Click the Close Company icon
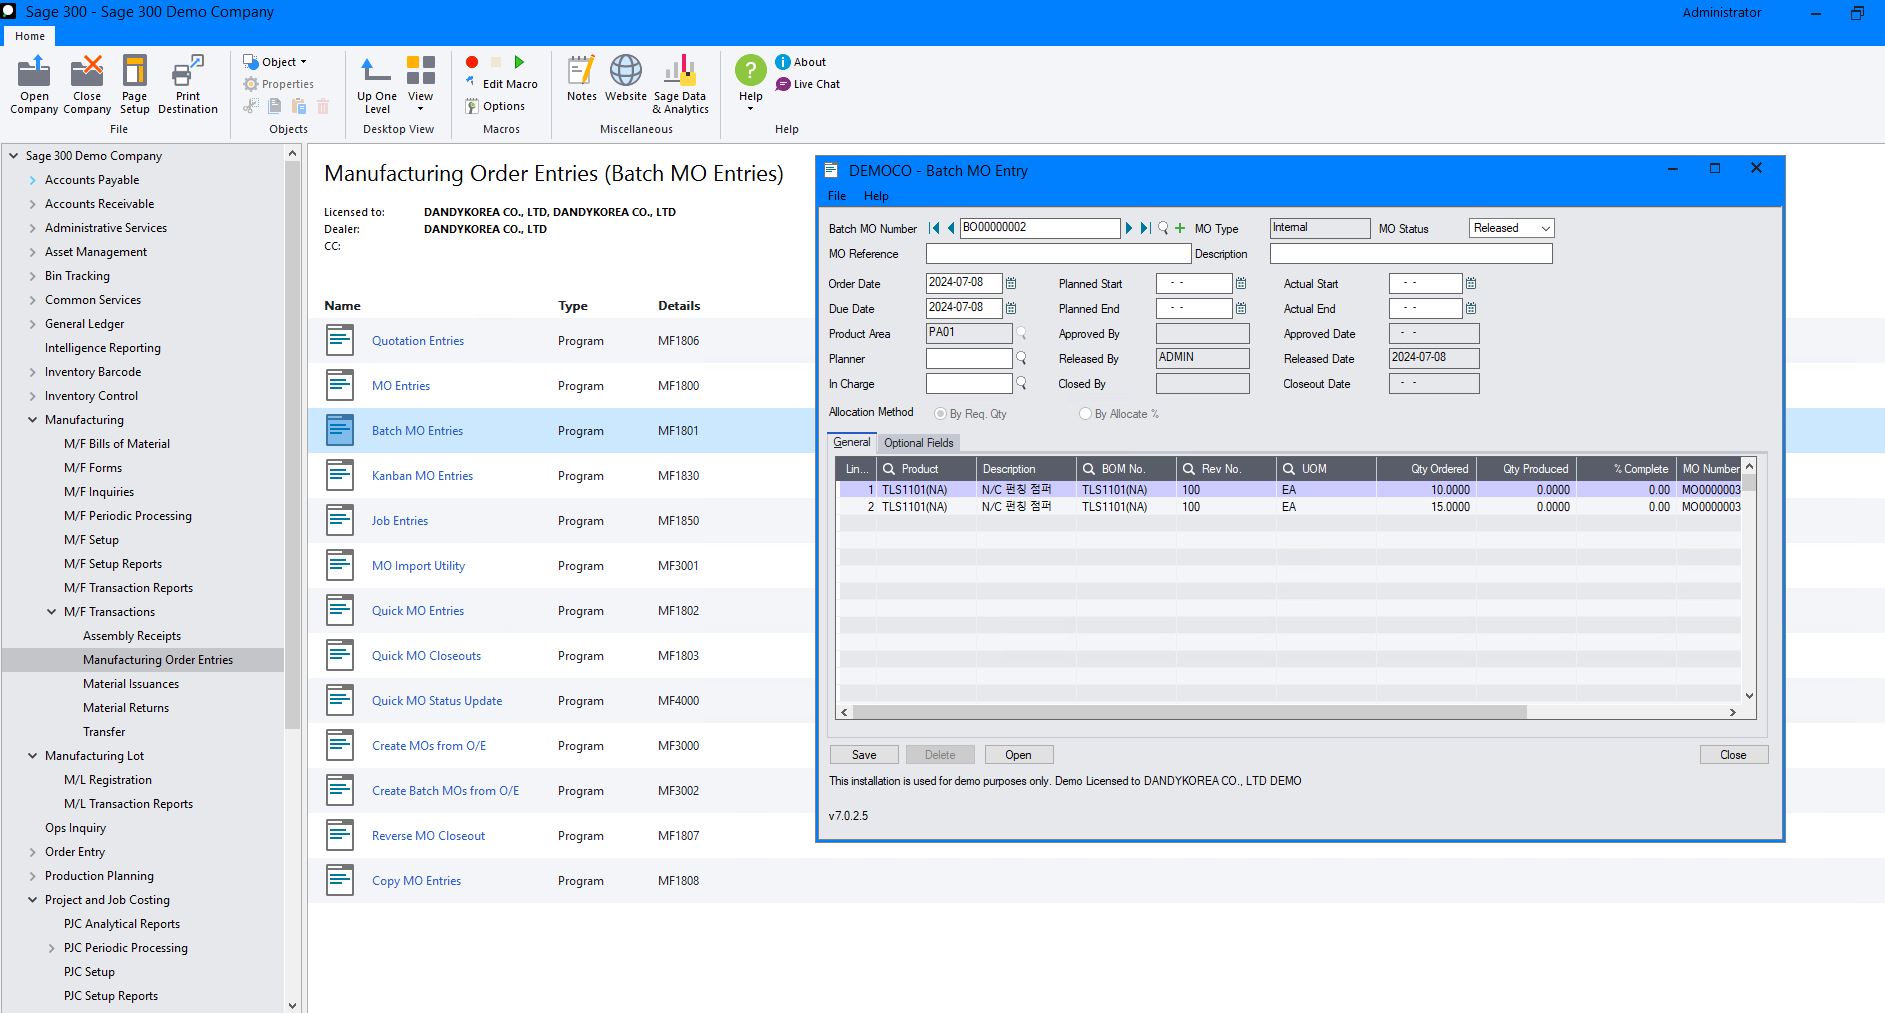1885x1013 pixels. pos(87,85)
